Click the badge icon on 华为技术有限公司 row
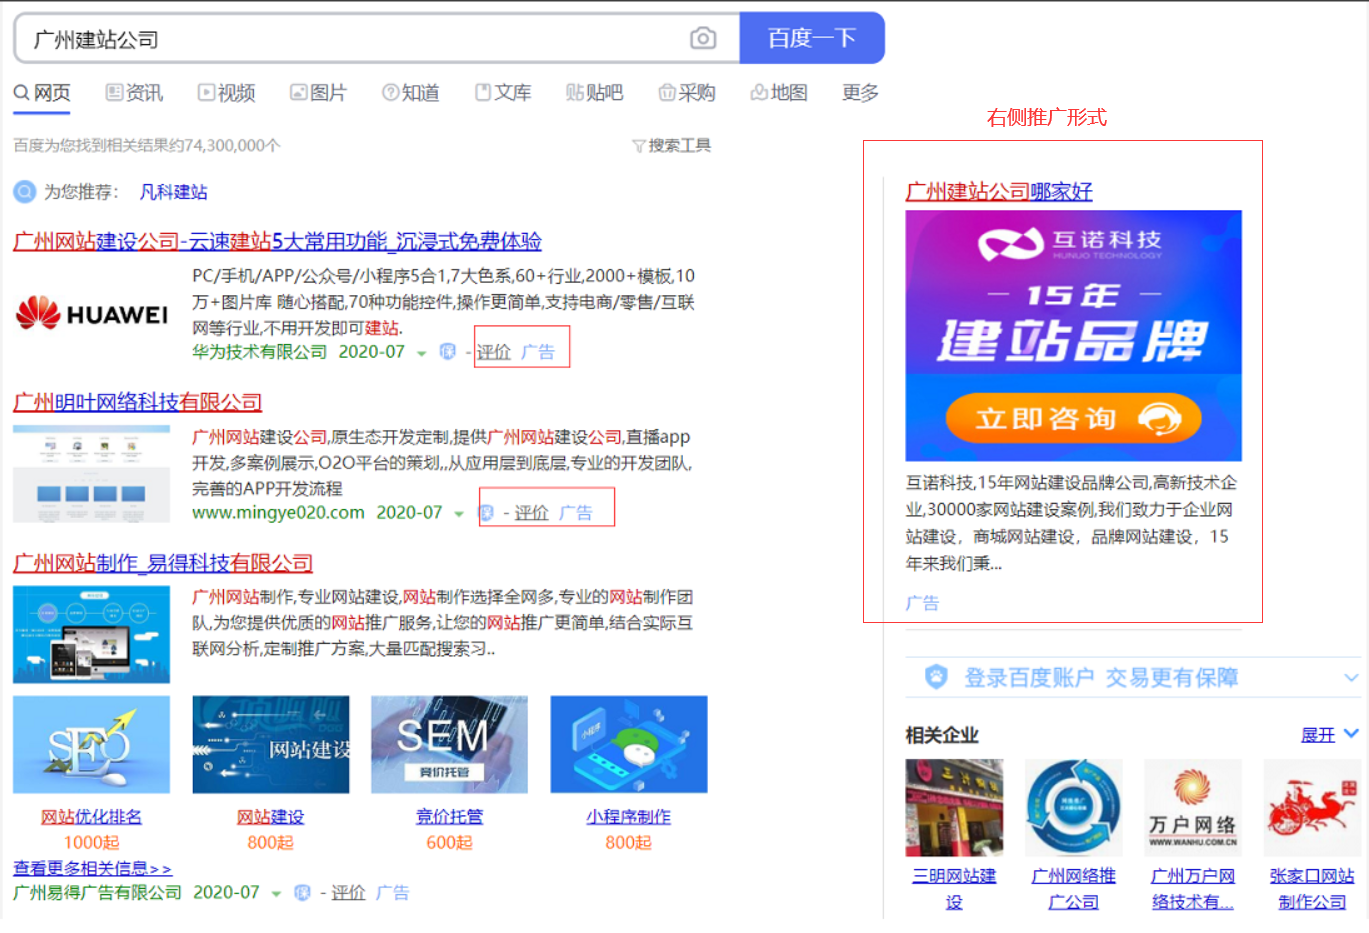Image resolution: width=1369 pixels, height=933 pixels. 448,352
